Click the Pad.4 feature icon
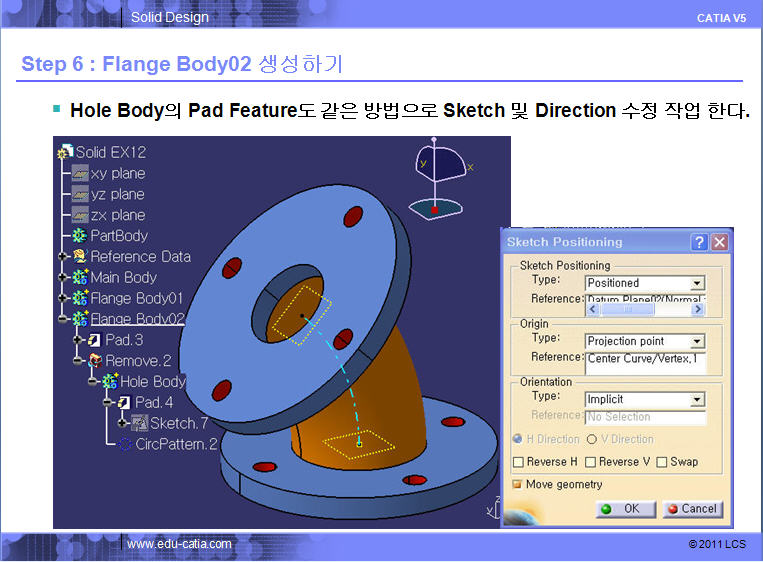This screenshot has width=763, height=562. [x=124, y=402]
